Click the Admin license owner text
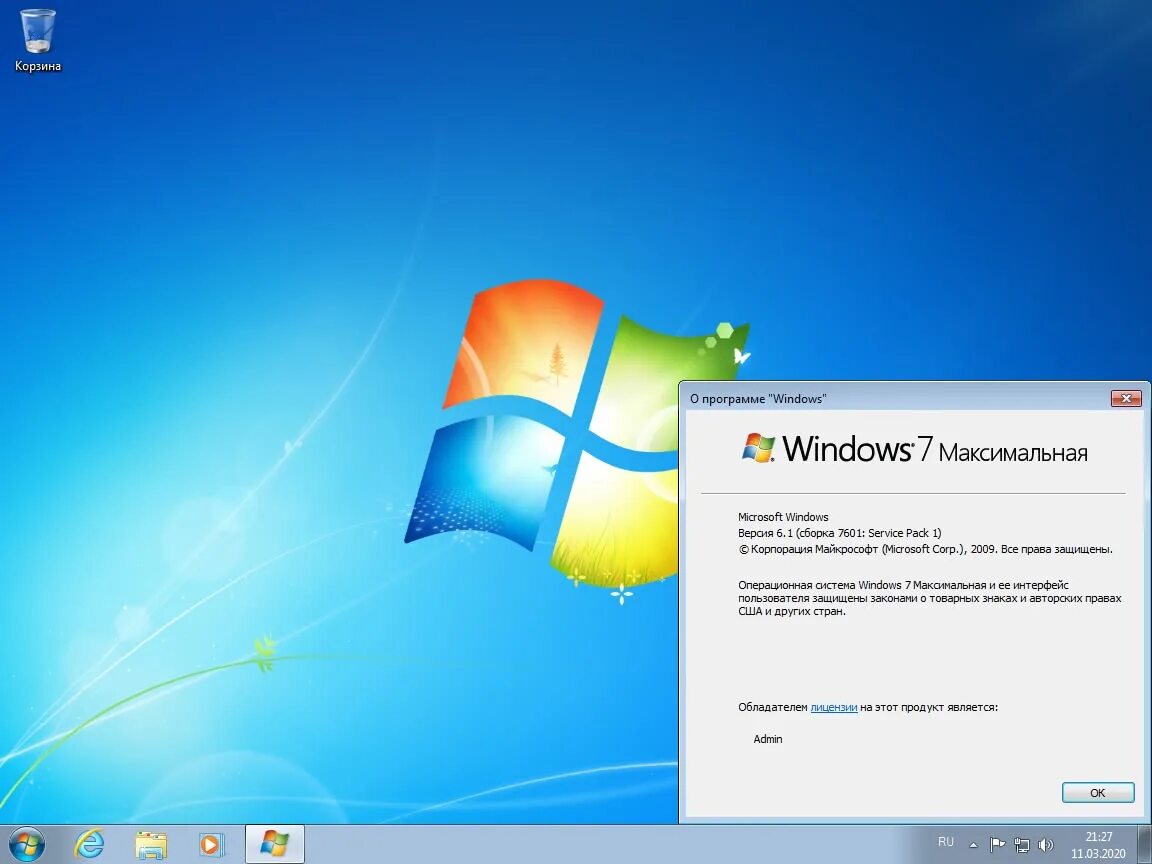 click(x=768, y=739)
